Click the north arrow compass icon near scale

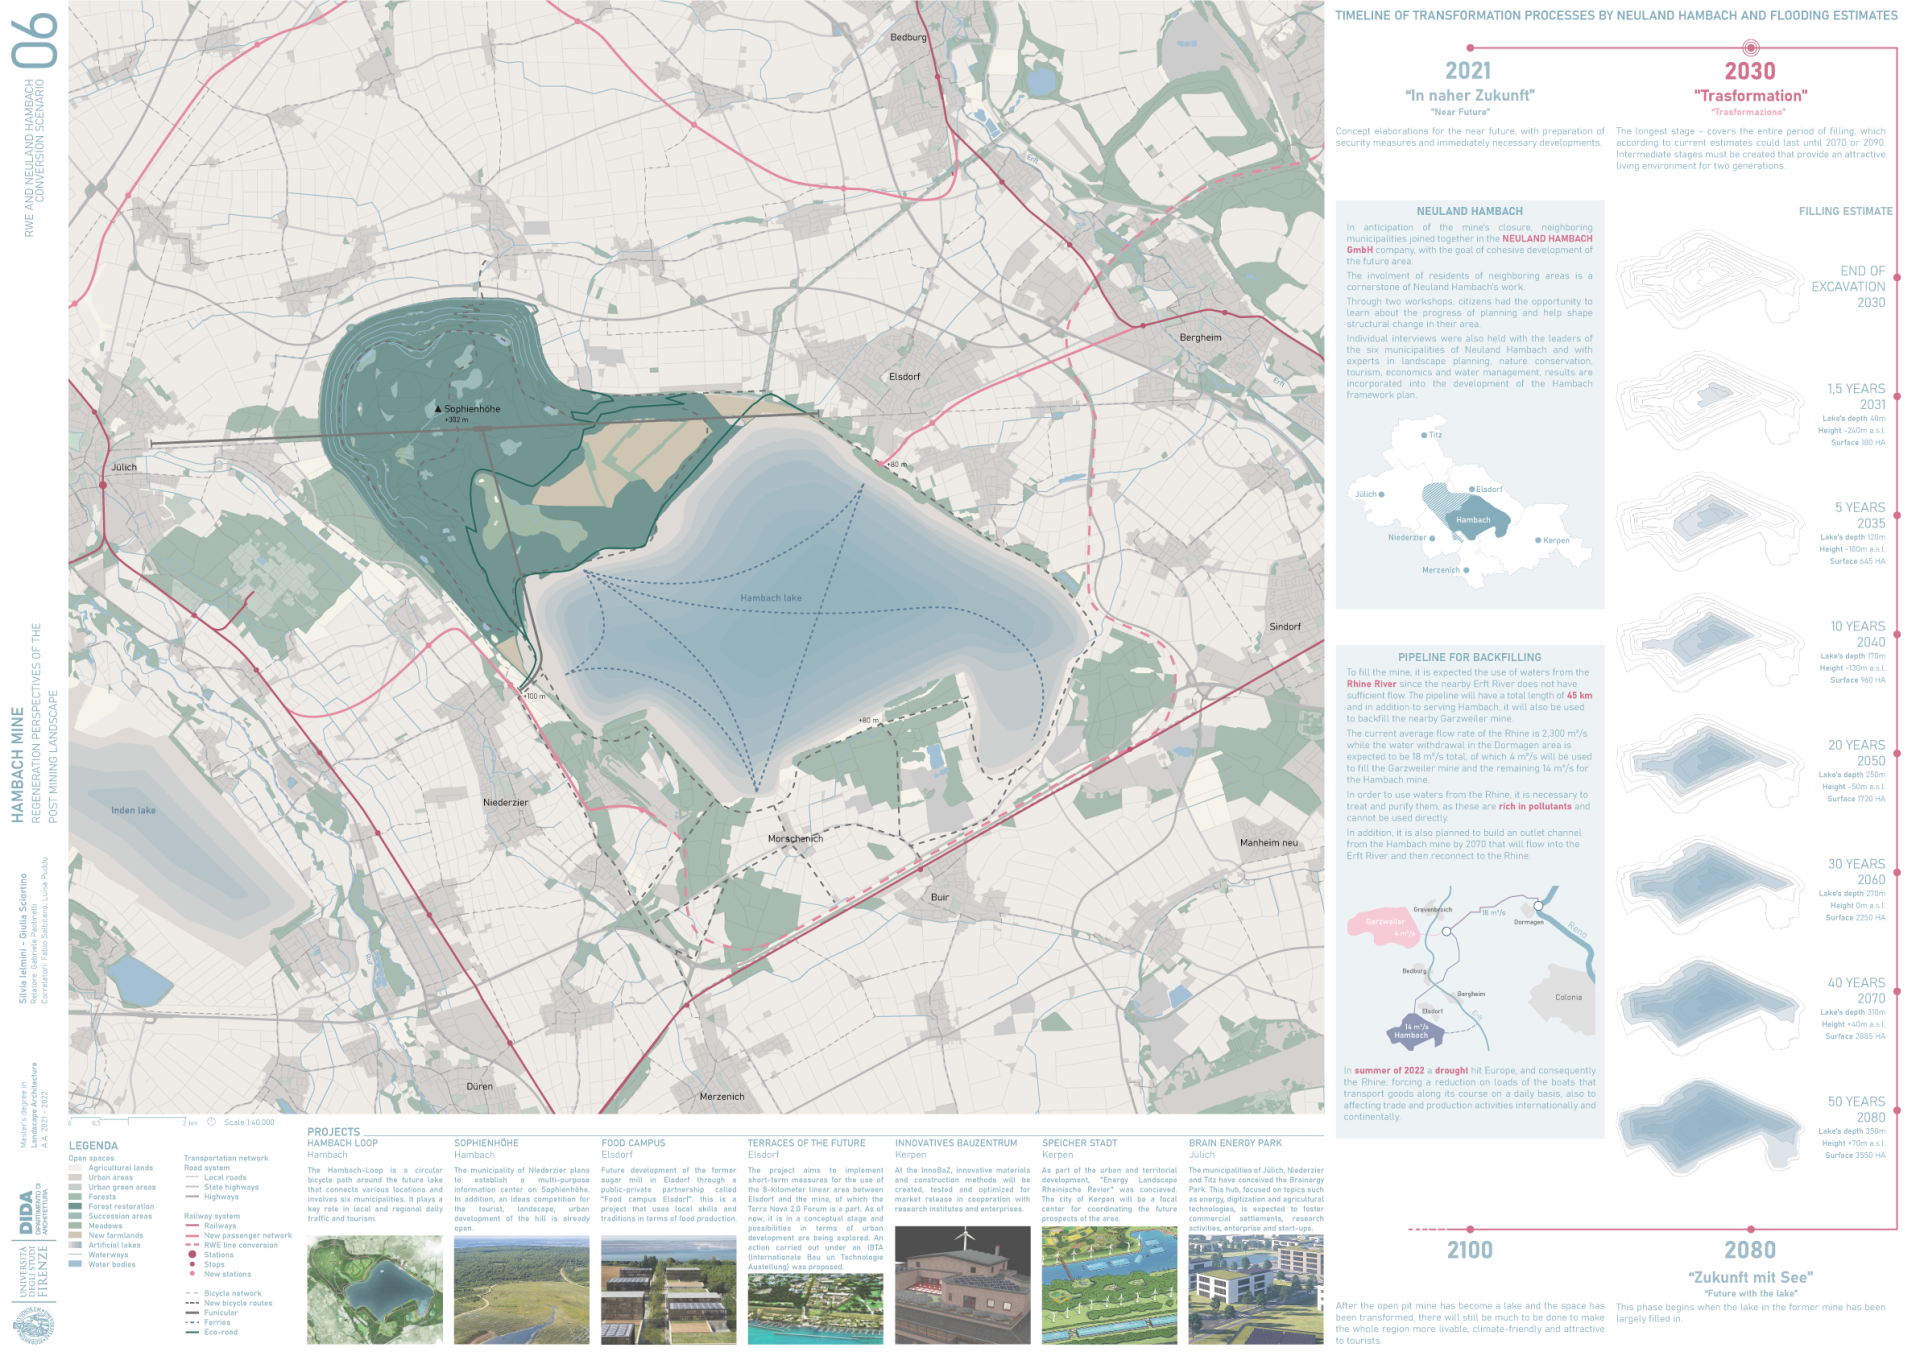pos(211,1121)
